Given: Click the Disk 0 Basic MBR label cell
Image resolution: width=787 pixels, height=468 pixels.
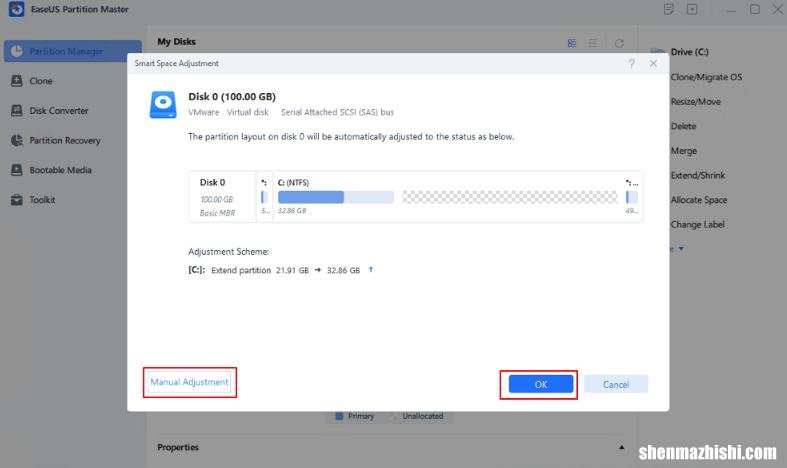Looking at the screenshot, I should click(222, 197).
